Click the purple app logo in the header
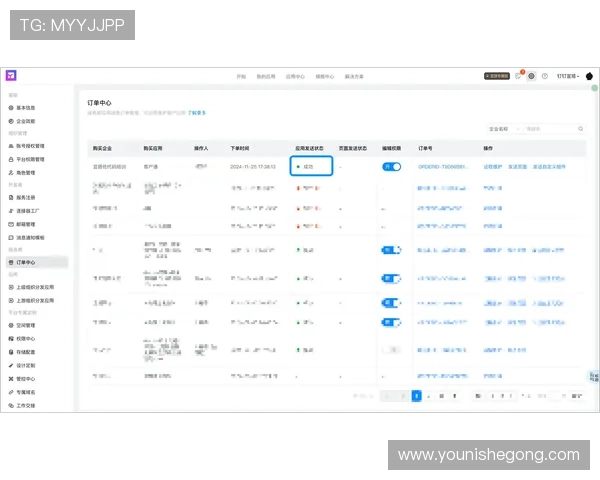Viewport: 600px width, 480px height. [11, 75]
